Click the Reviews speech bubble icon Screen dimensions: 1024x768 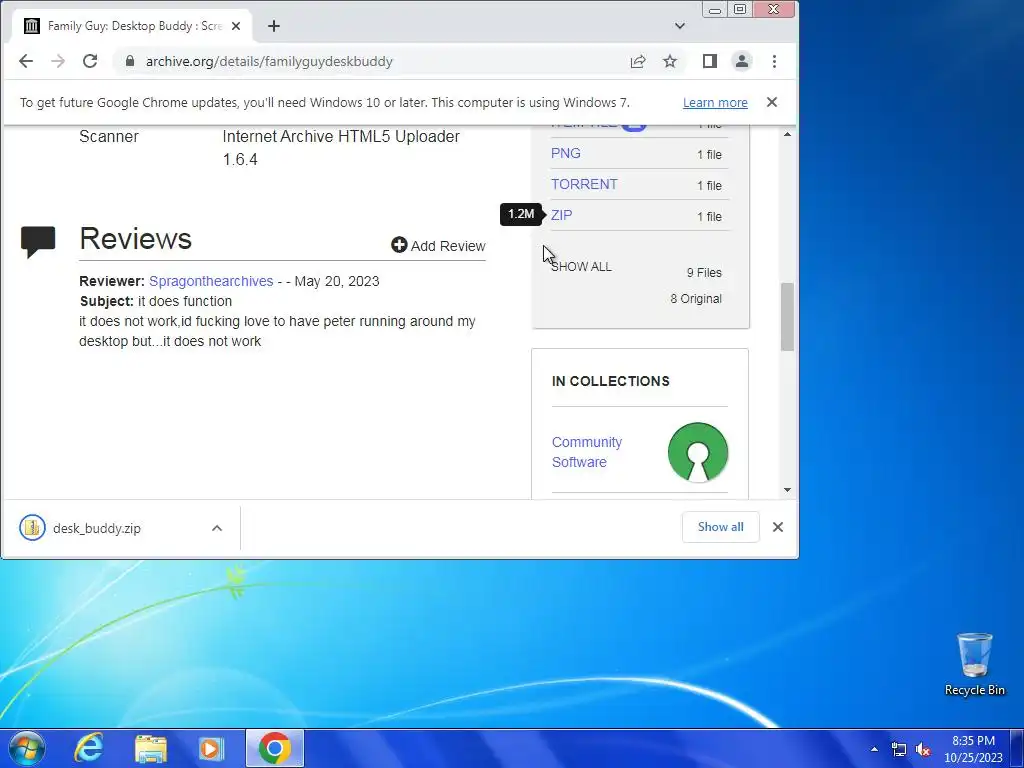pyautogui.click(x=38, y=242)
